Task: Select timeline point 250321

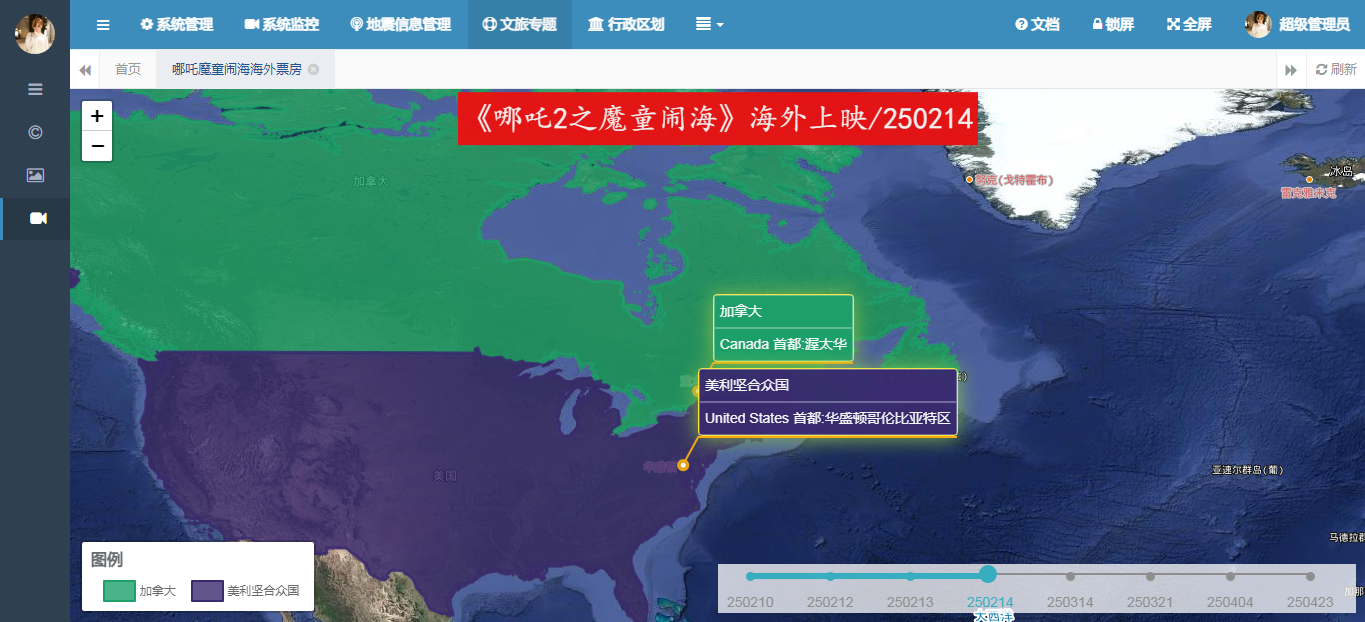Action: [x=1150, y=576]
